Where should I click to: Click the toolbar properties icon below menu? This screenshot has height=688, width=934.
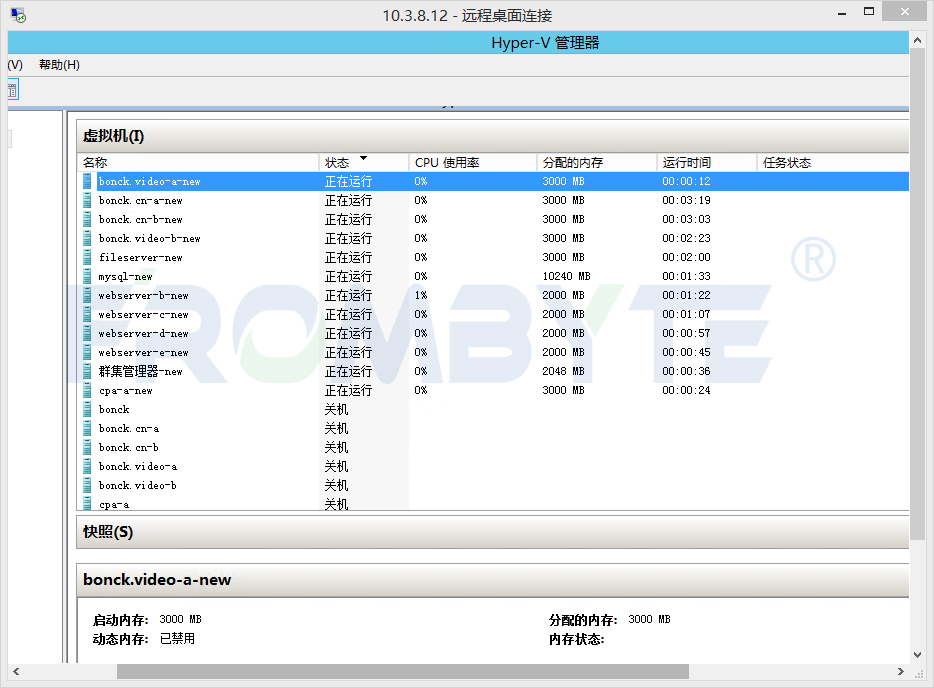[x=12, y=90]
